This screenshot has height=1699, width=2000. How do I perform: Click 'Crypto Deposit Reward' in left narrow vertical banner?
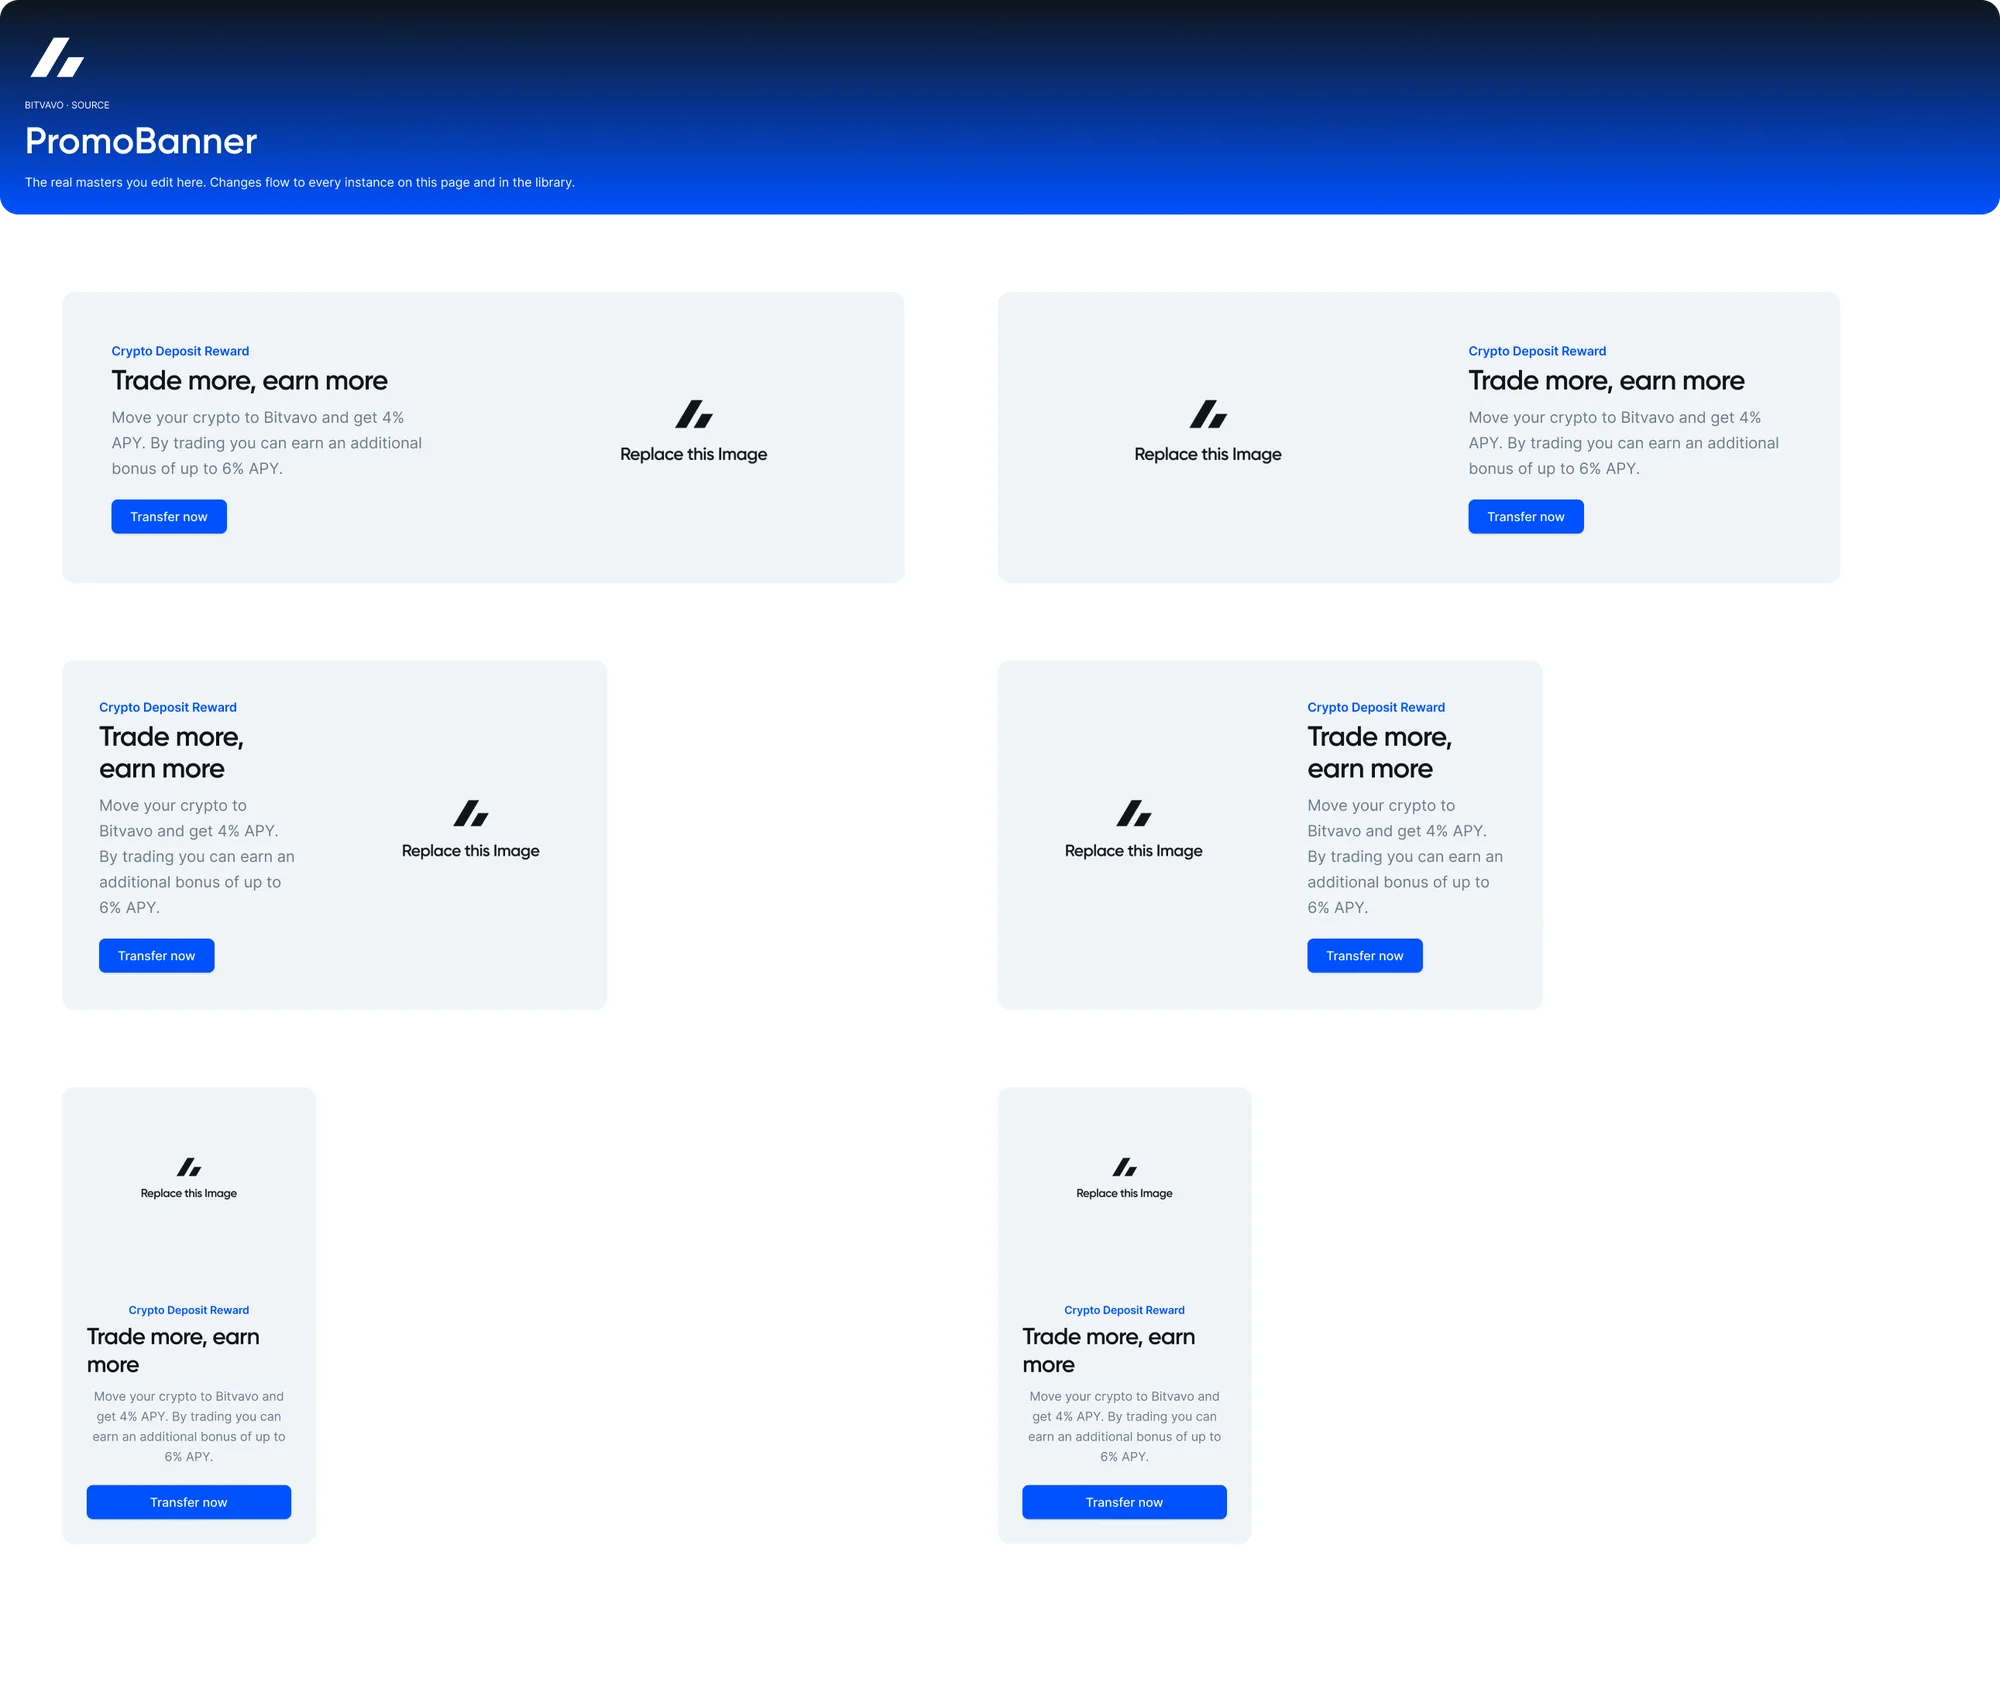(x=189, y=1310)
